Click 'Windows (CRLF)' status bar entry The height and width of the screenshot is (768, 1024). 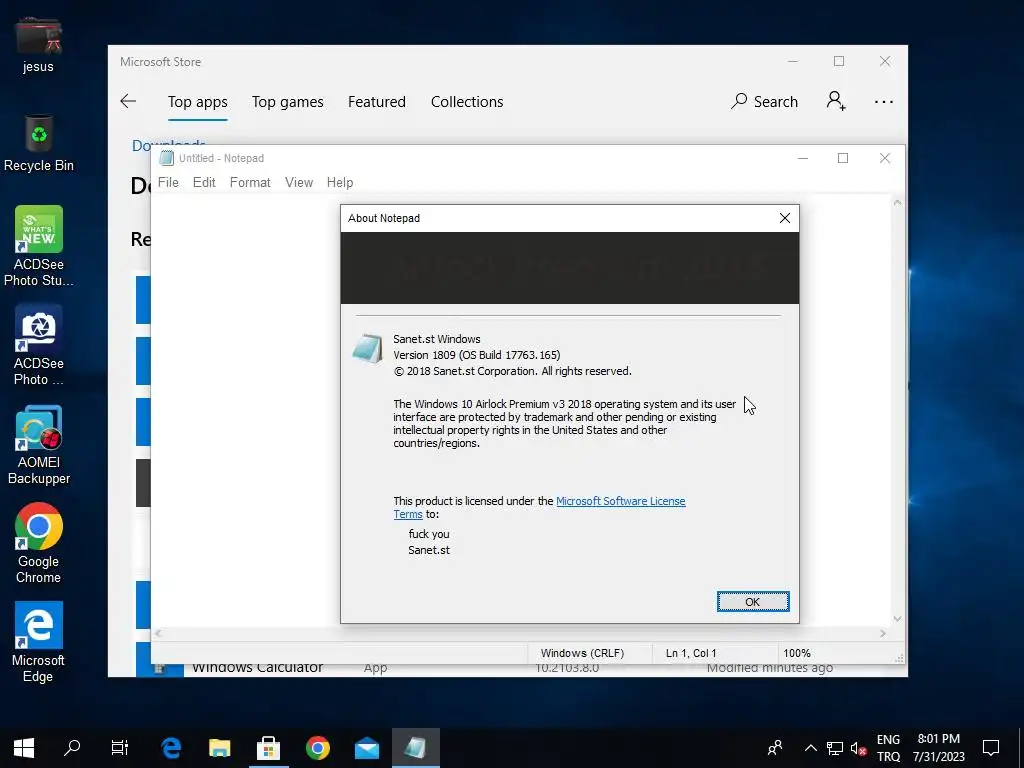pos(582,653)
